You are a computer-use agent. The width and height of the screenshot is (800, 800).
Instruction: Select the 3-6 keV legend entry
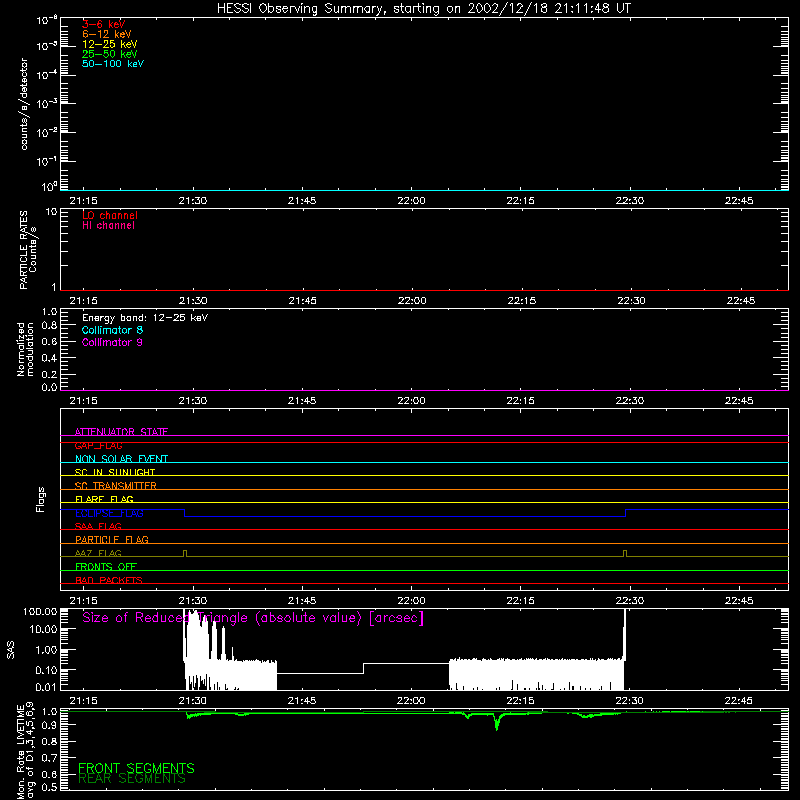(104, 24)
